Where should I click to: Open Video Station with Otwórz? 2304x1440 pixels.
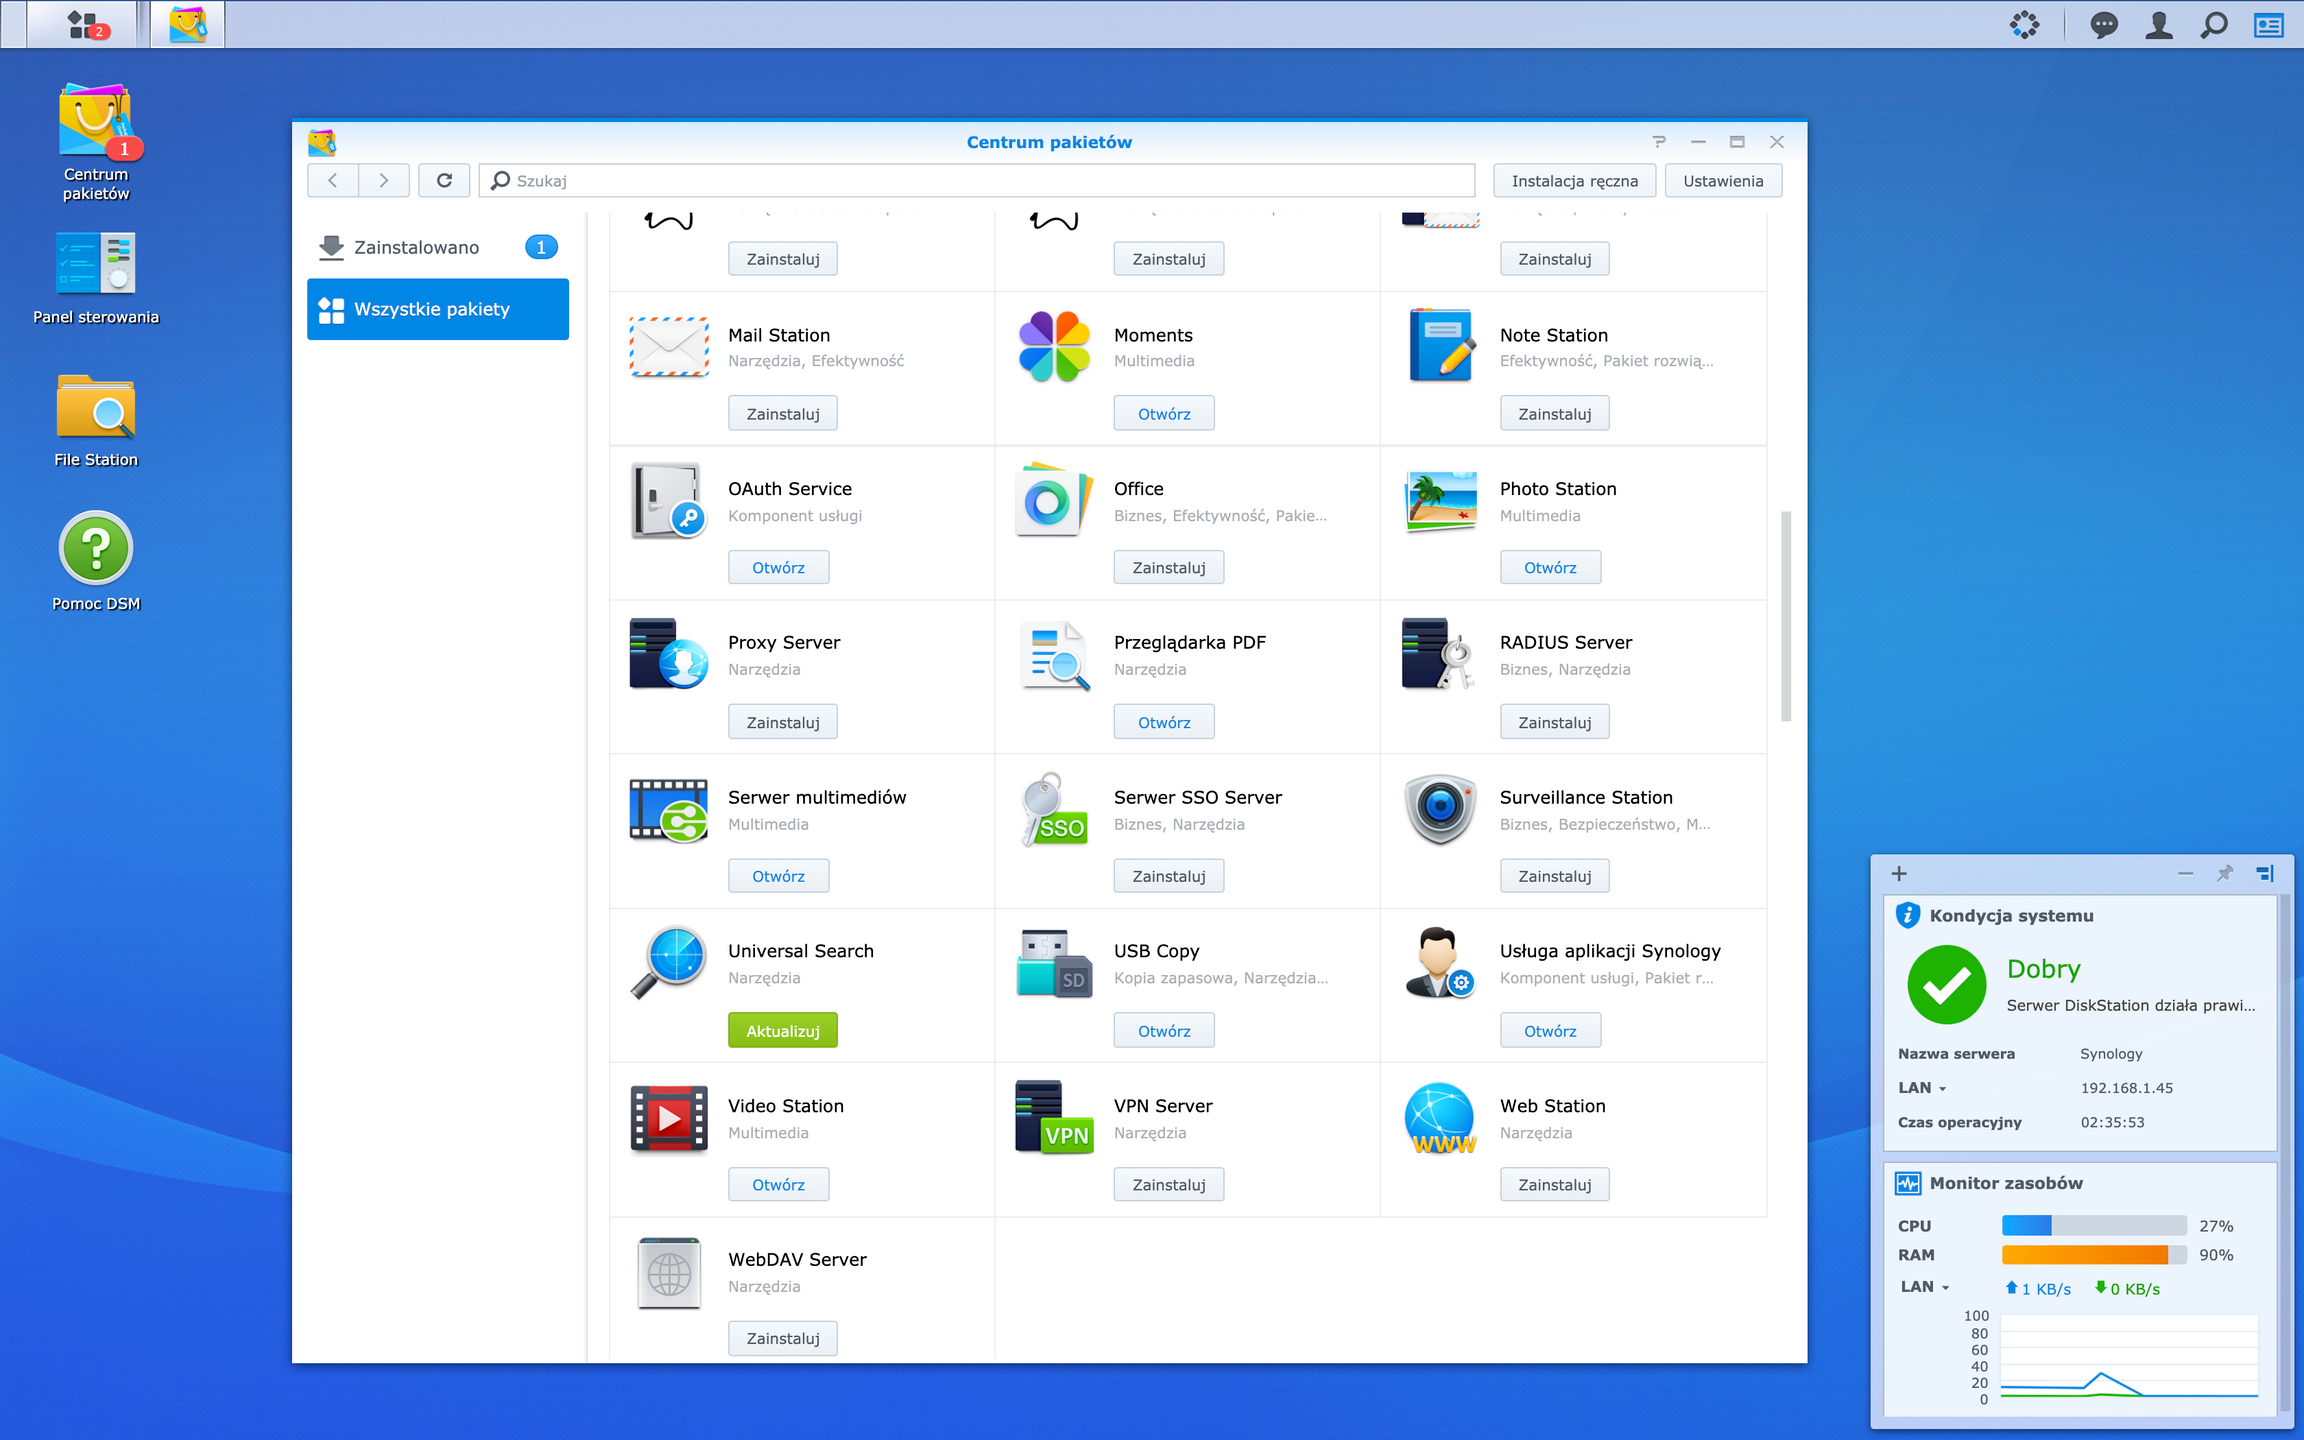(x=778, y=1184)
